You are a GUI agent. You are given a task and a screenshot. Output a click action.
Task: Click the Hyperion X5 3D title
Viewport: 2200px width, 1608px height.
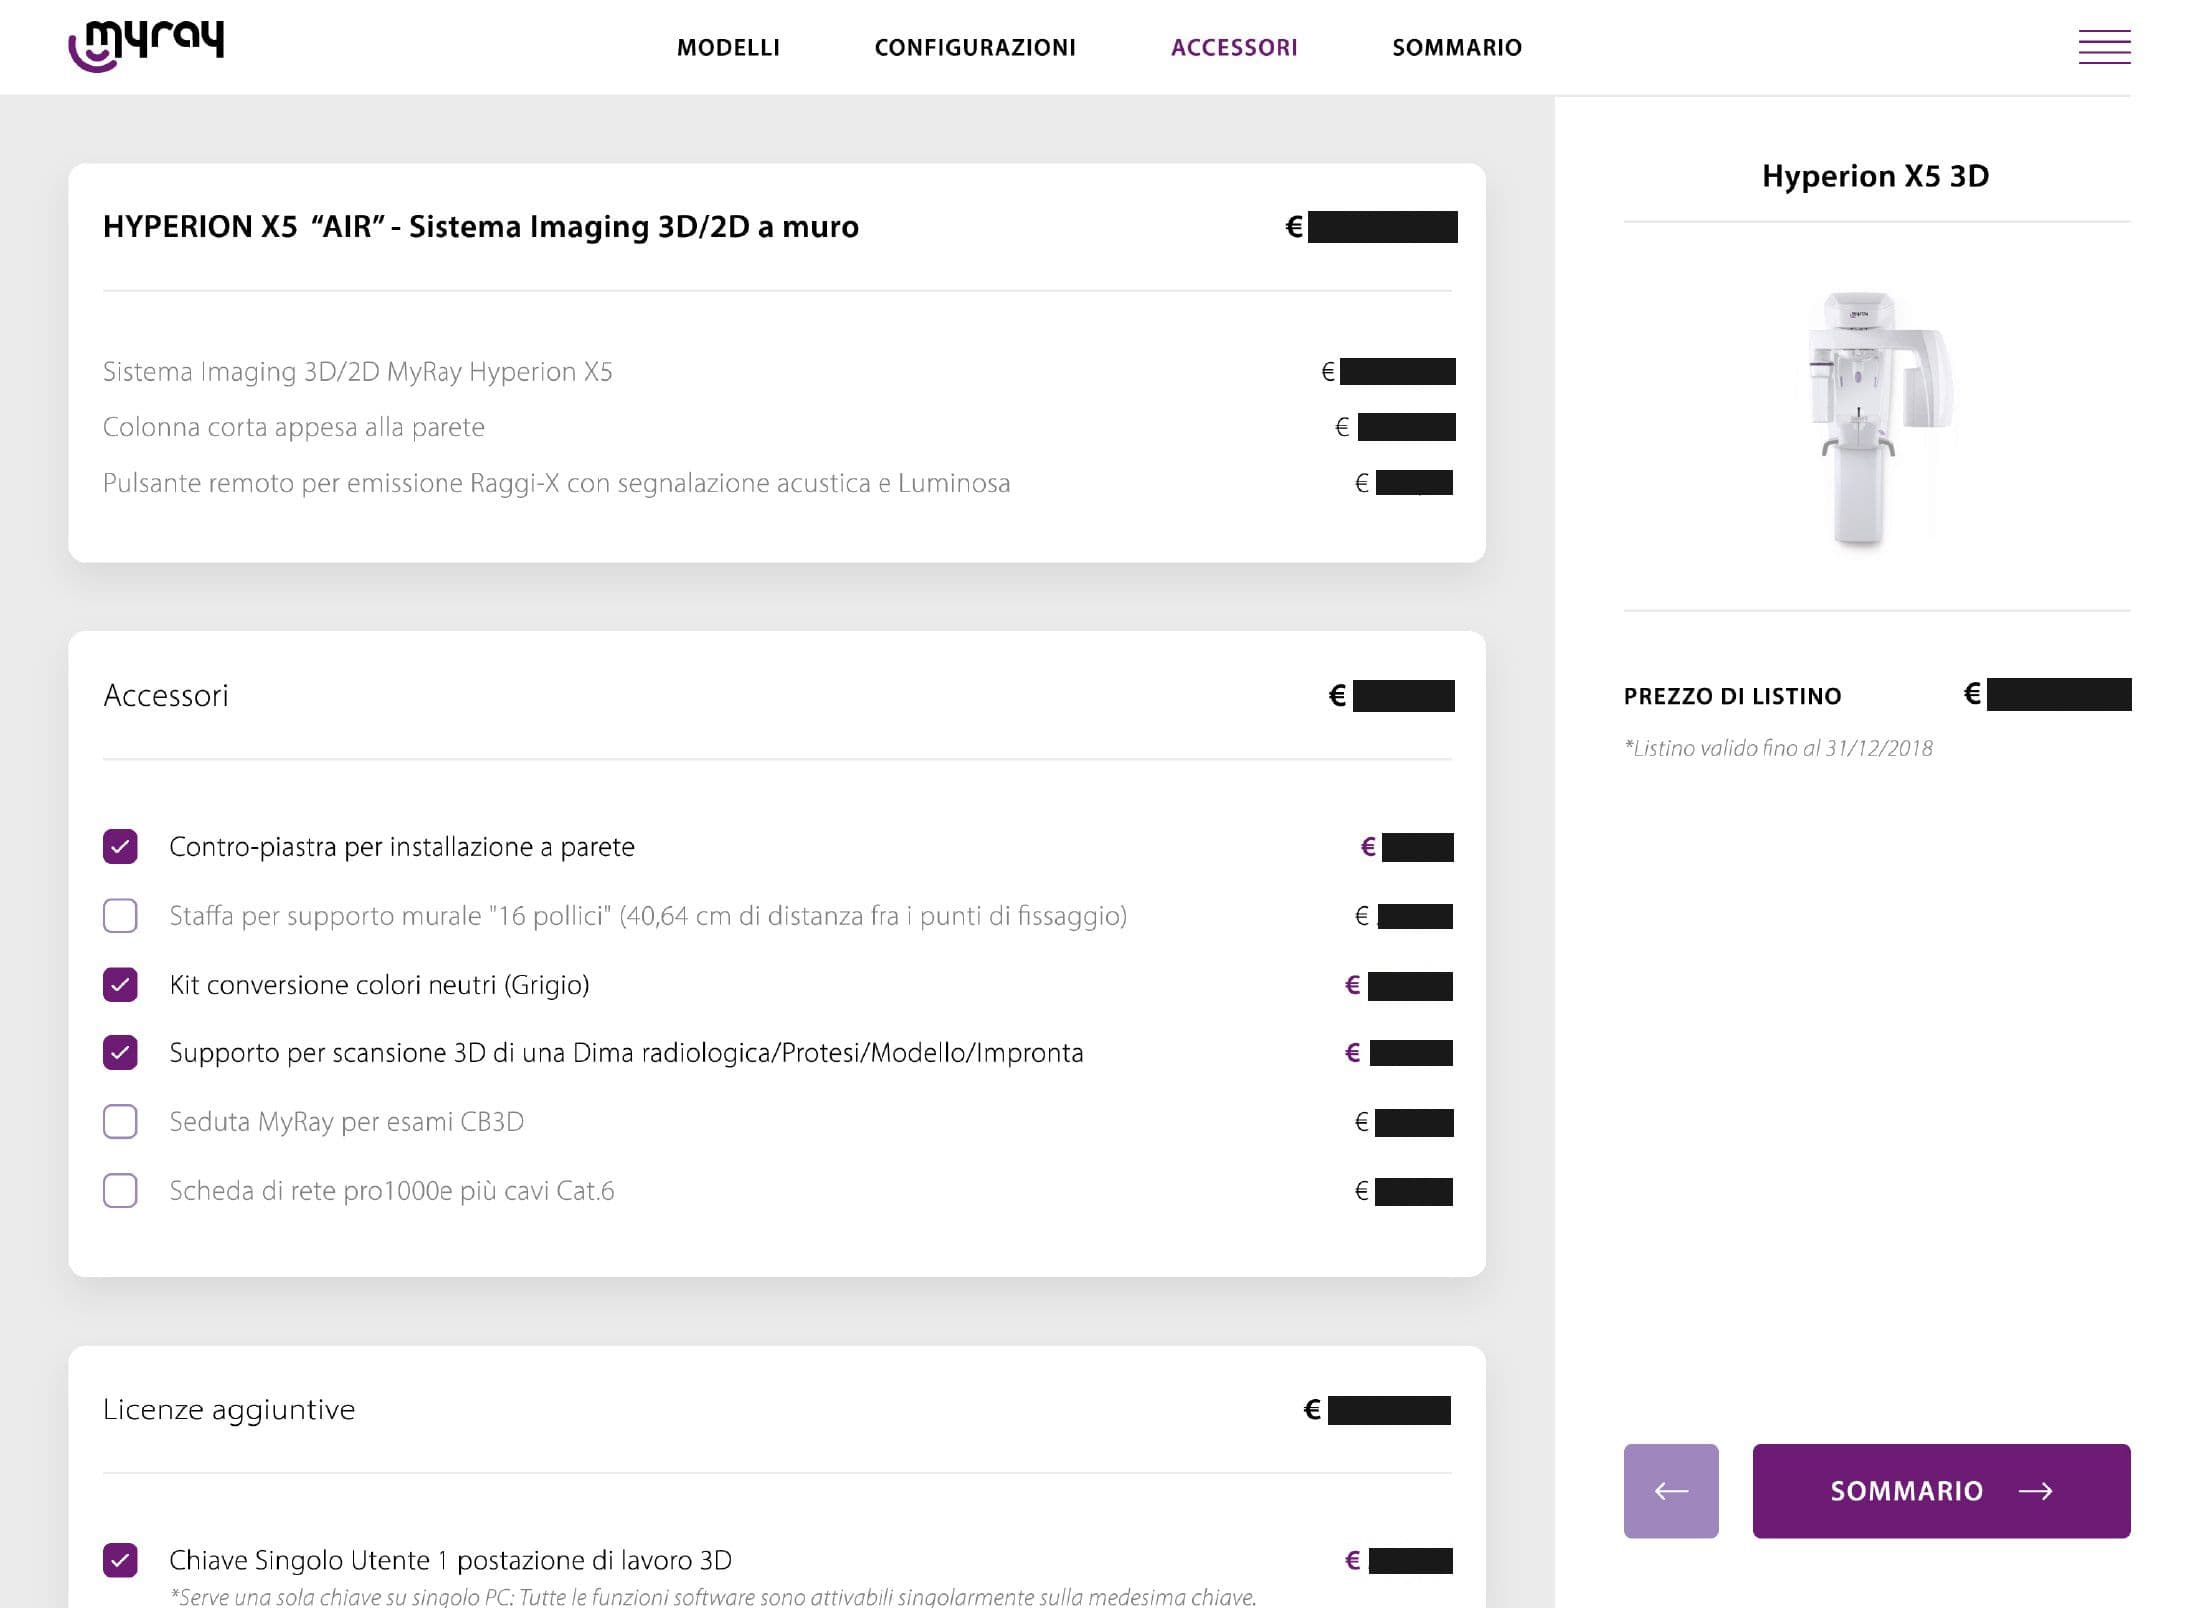[1875, 176]
